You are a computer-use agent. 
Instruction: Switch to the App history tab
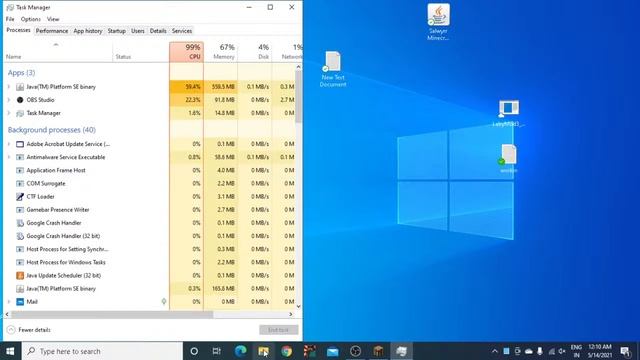tap(88, 31)
